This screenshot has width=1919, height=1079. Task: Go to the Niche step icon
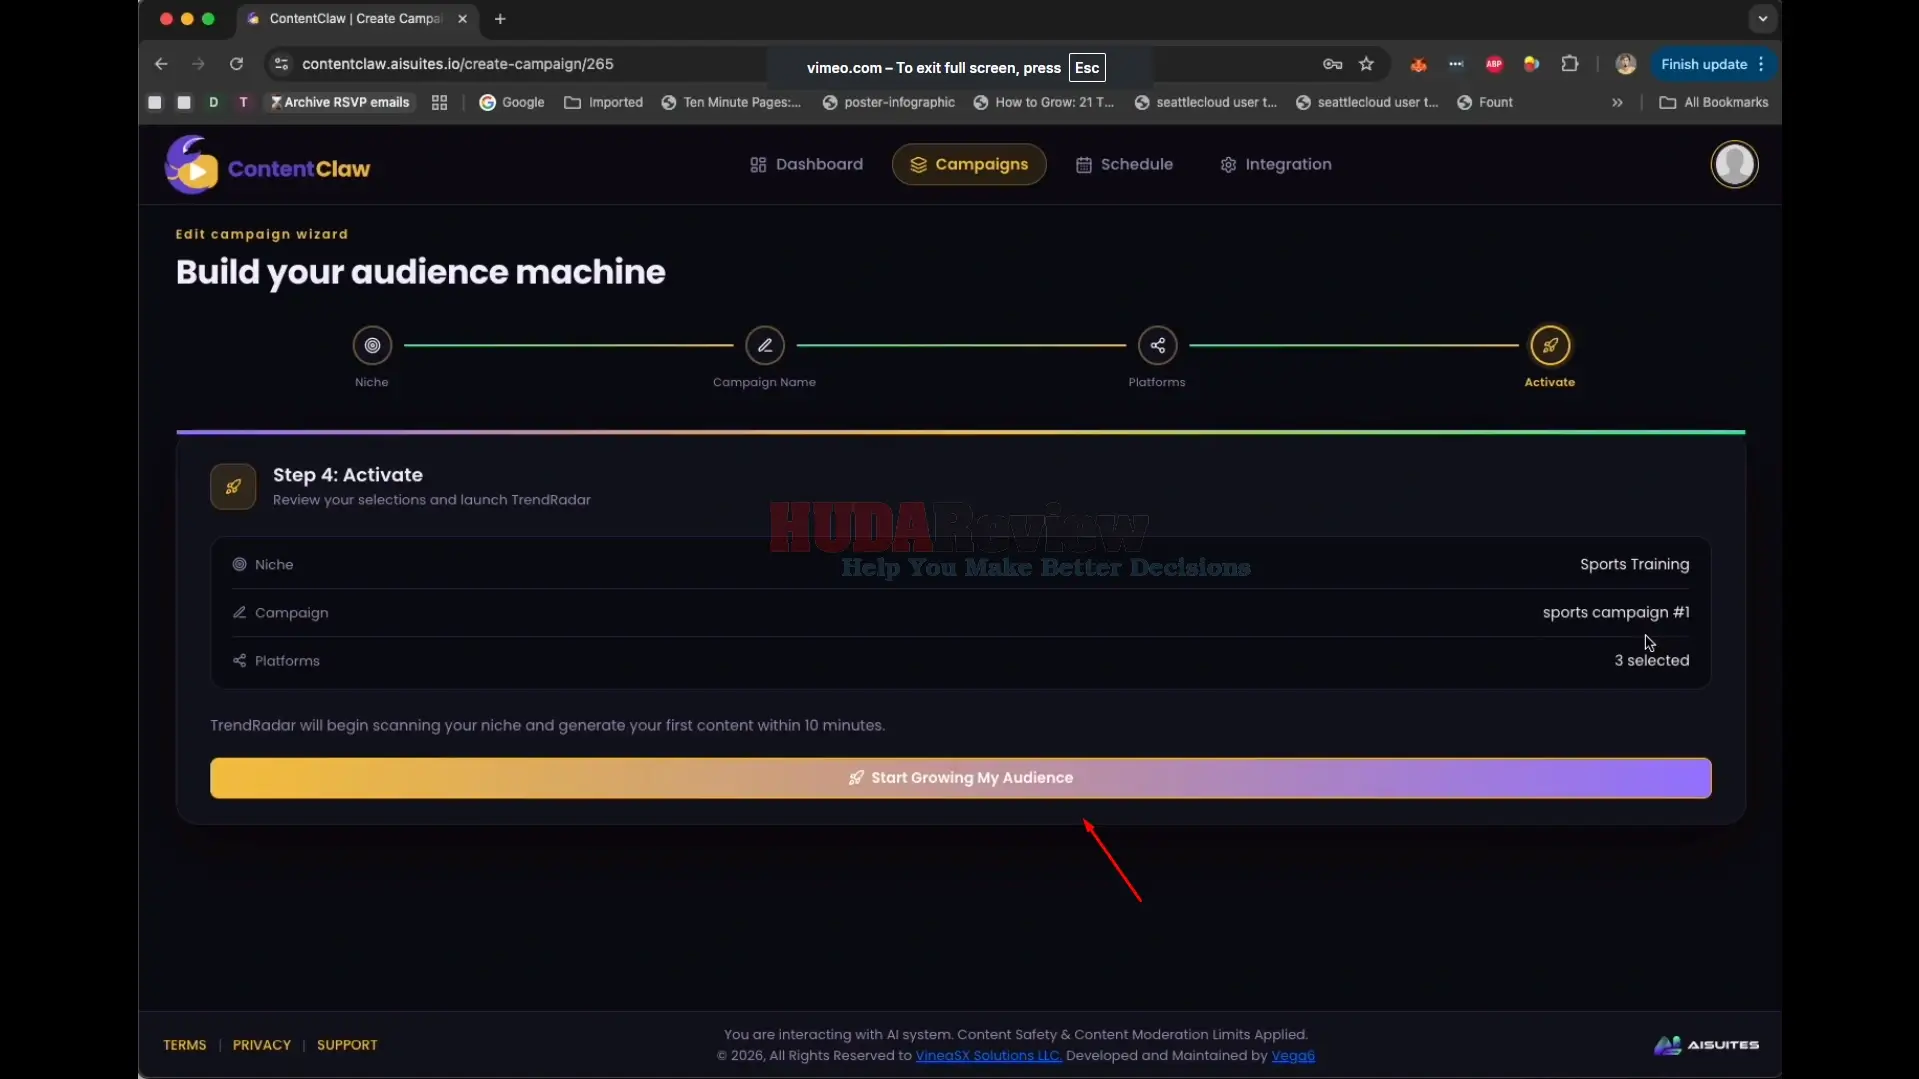(372, 345)
